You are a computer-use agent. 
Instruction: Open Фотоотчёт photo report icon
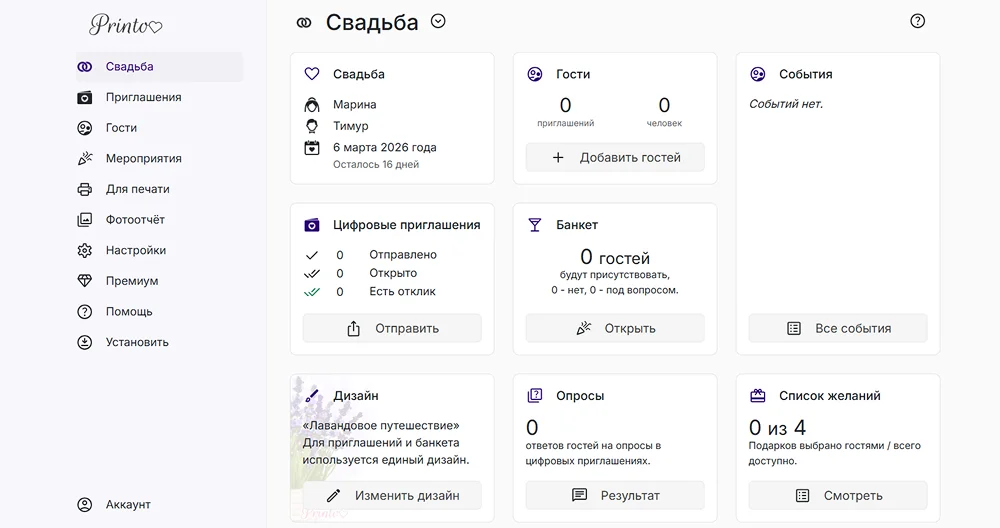coord(85,220)
